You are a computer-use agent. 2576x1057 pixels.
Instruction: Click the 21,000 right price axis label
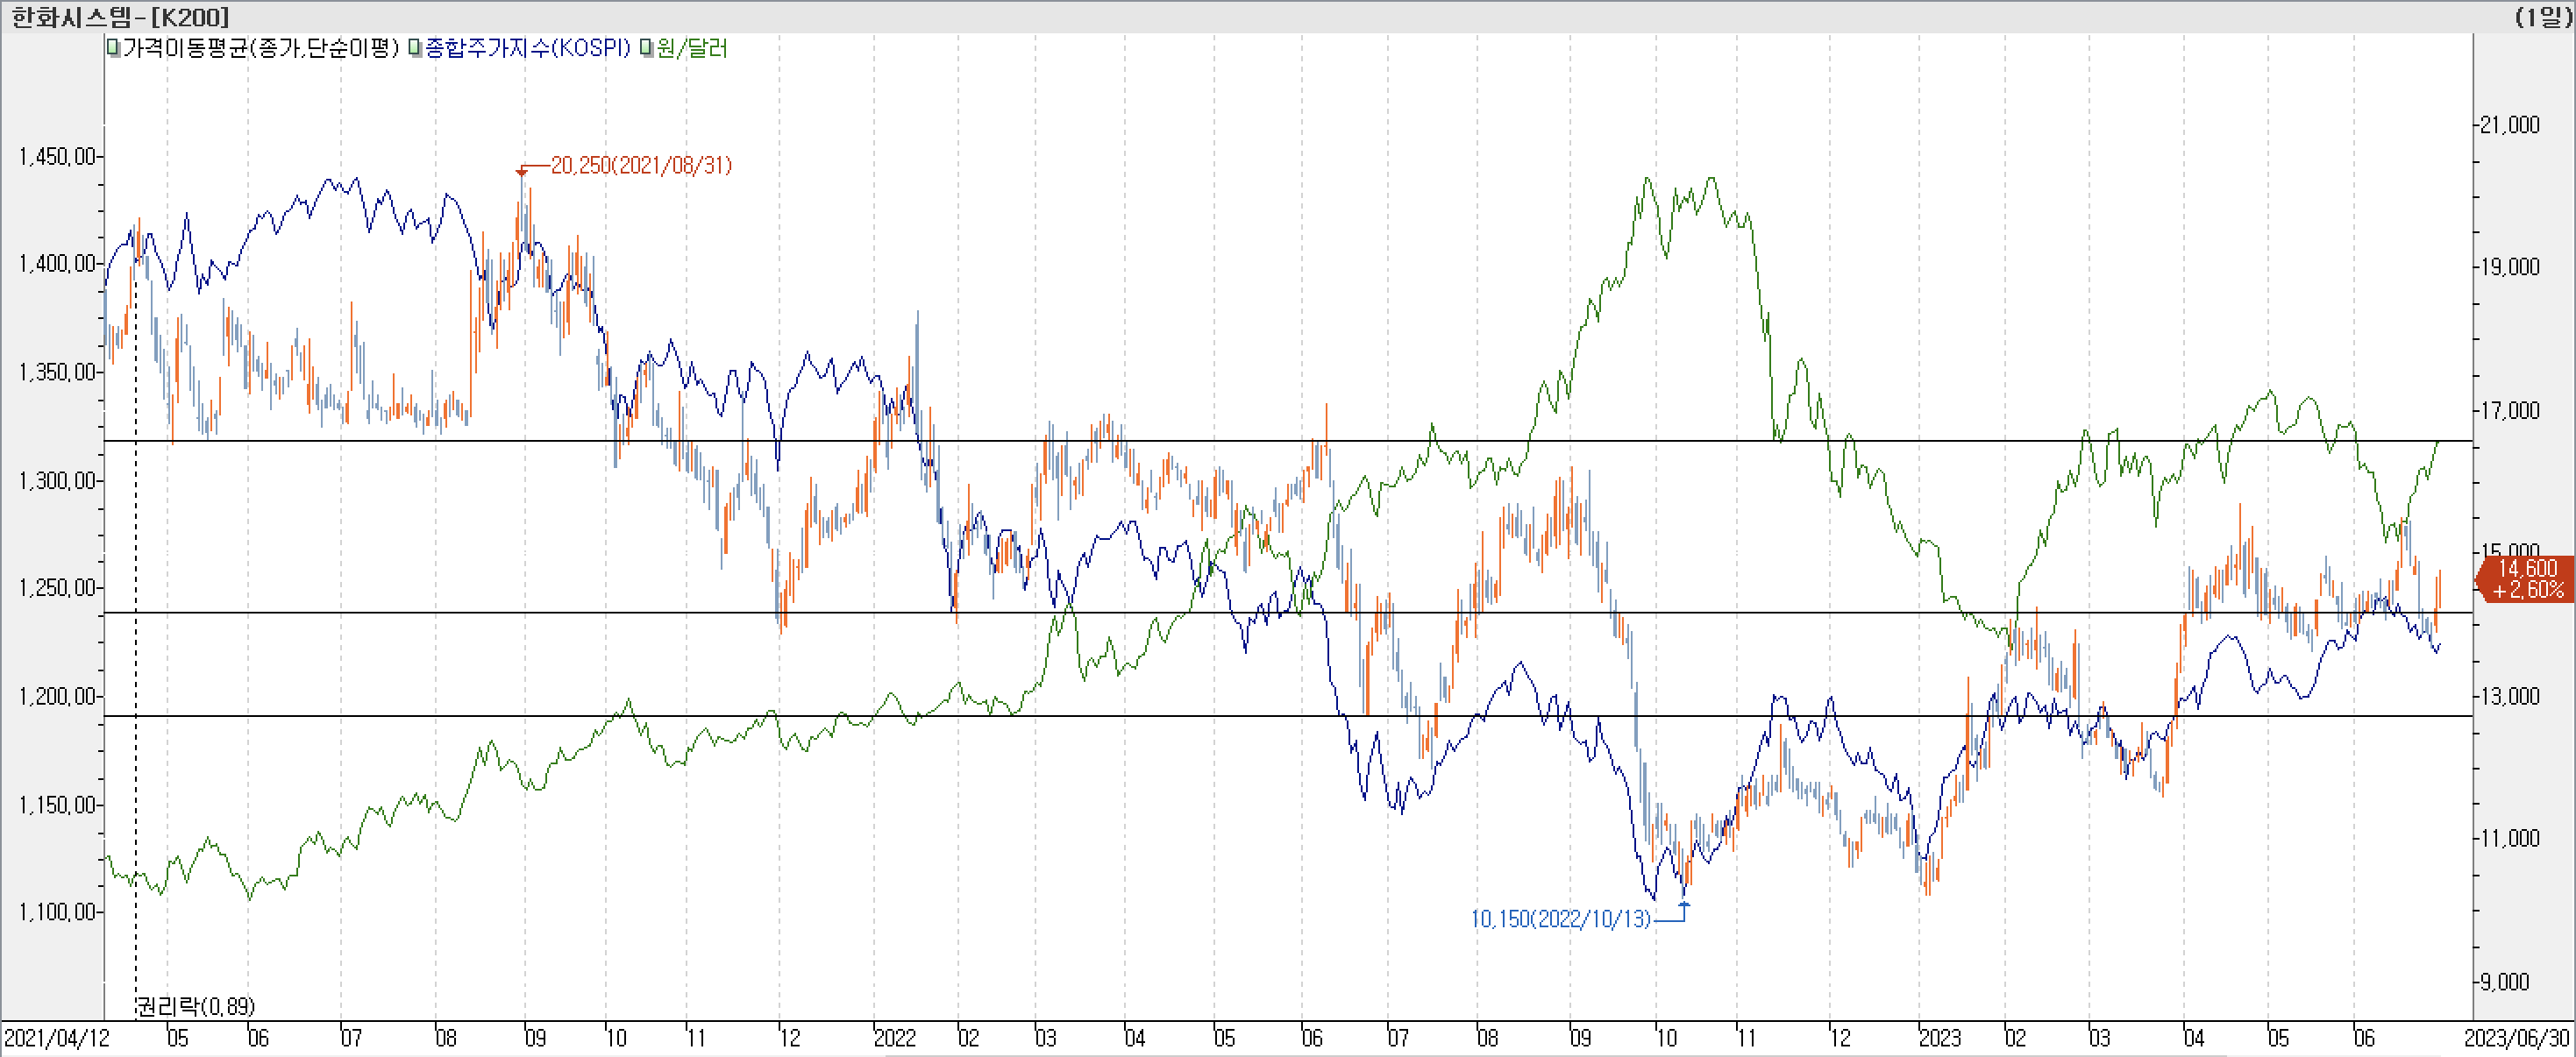point(2509,125)
